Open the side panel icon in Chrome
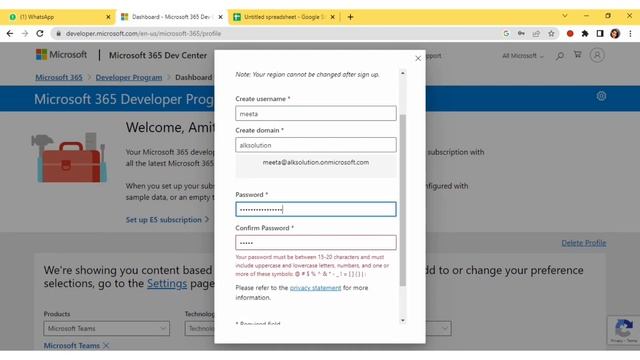The height and width of the screenshot is (360, 640). point(600,33)
